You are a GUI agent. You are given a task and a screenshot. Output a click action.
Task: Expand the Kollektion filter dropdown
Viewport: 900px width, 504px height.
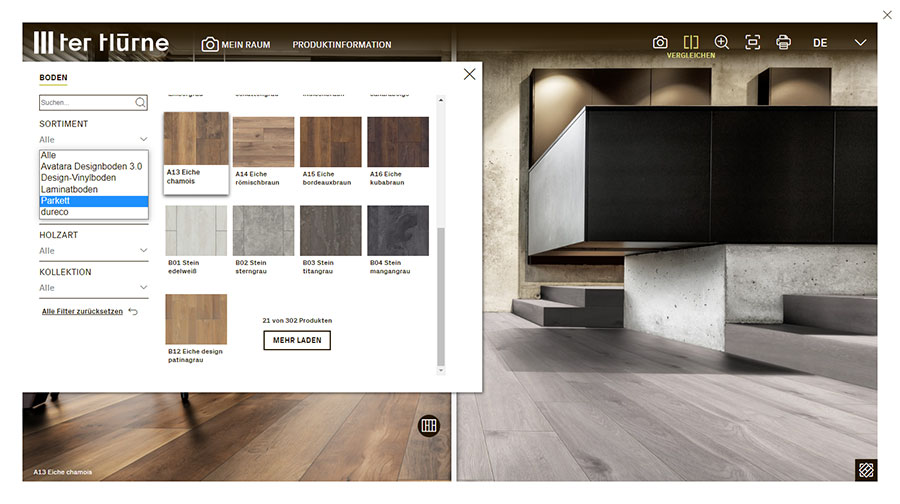click(x=93, y=288)
